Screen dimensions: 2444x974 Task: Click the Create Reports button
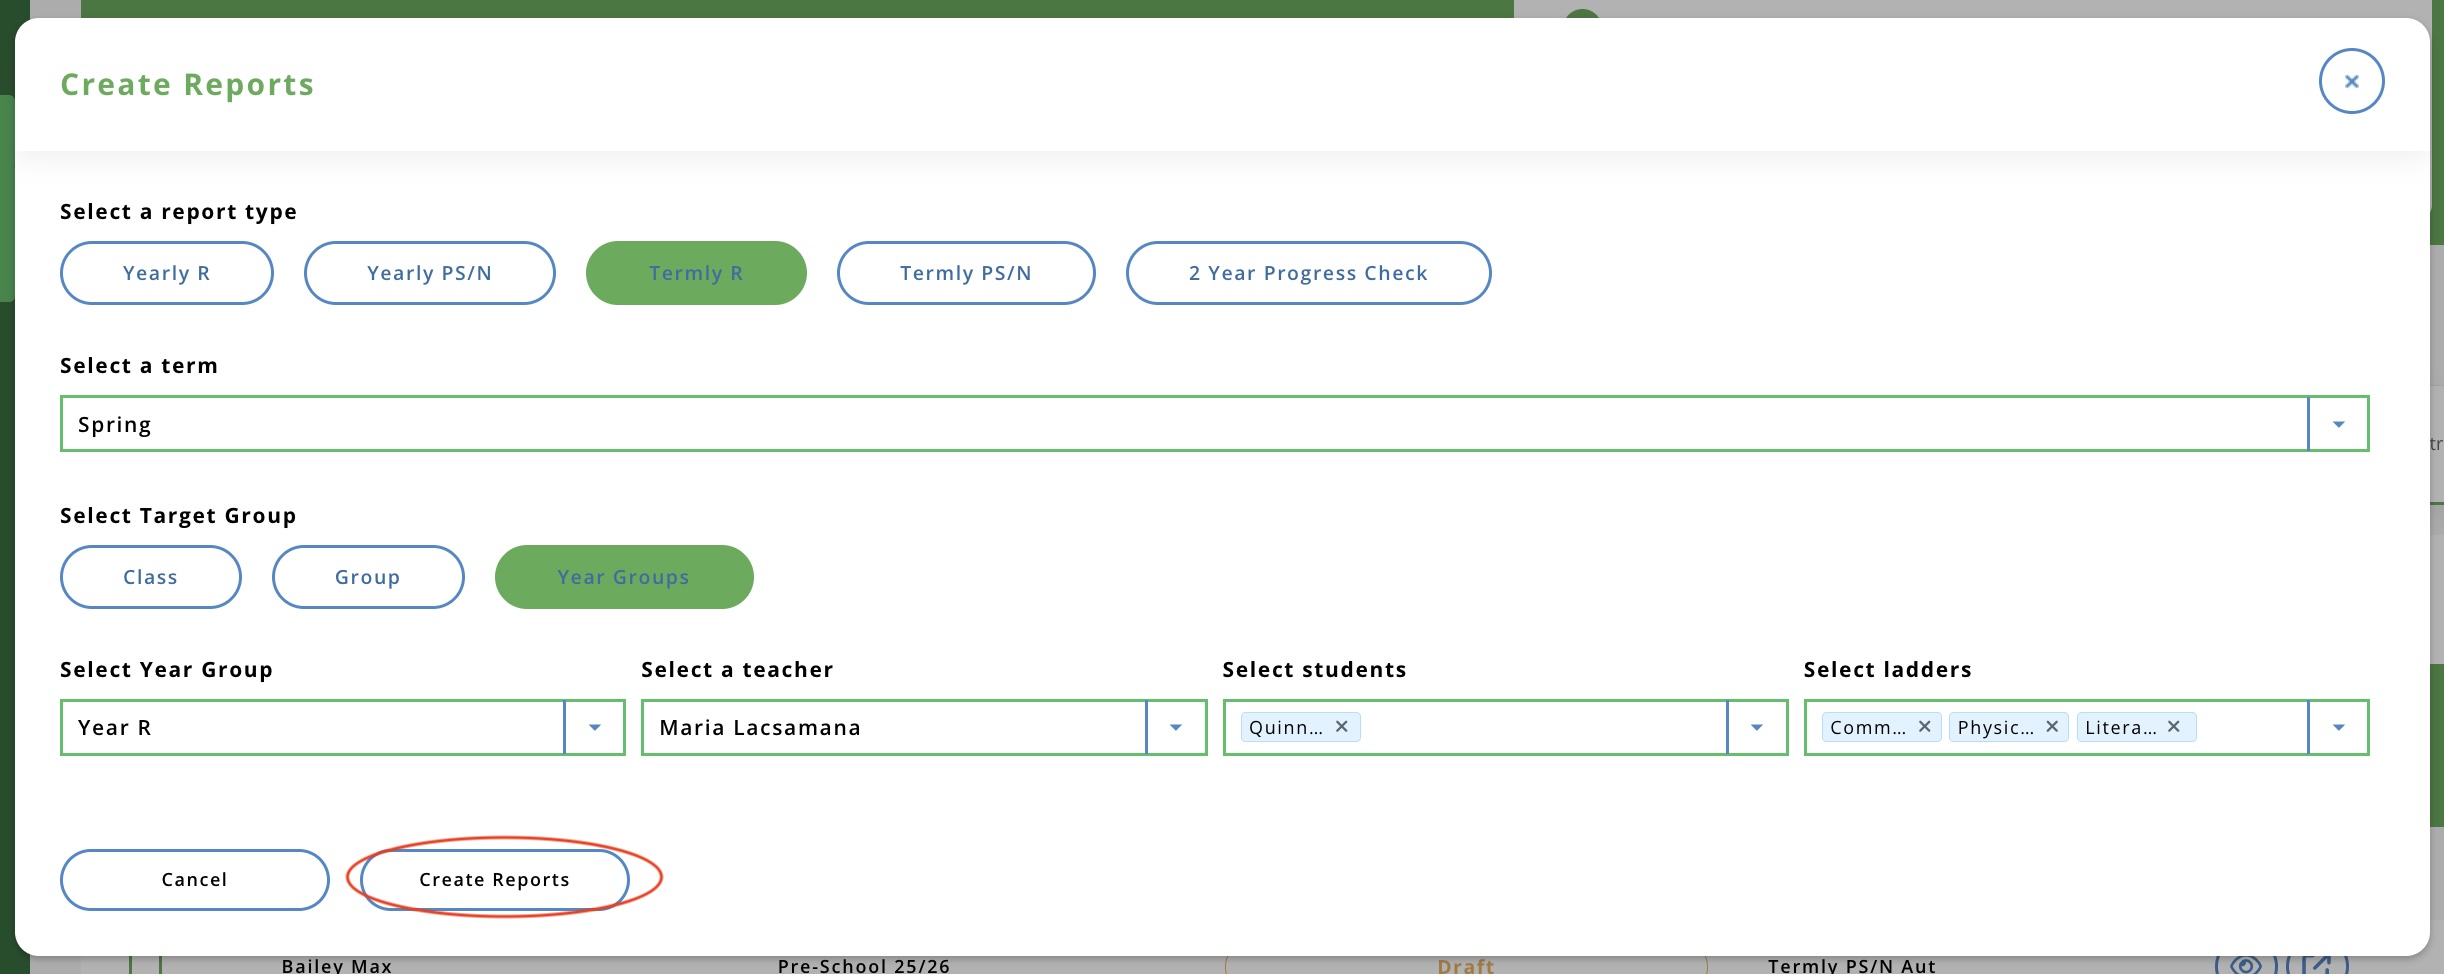click(x=494, y=879)
